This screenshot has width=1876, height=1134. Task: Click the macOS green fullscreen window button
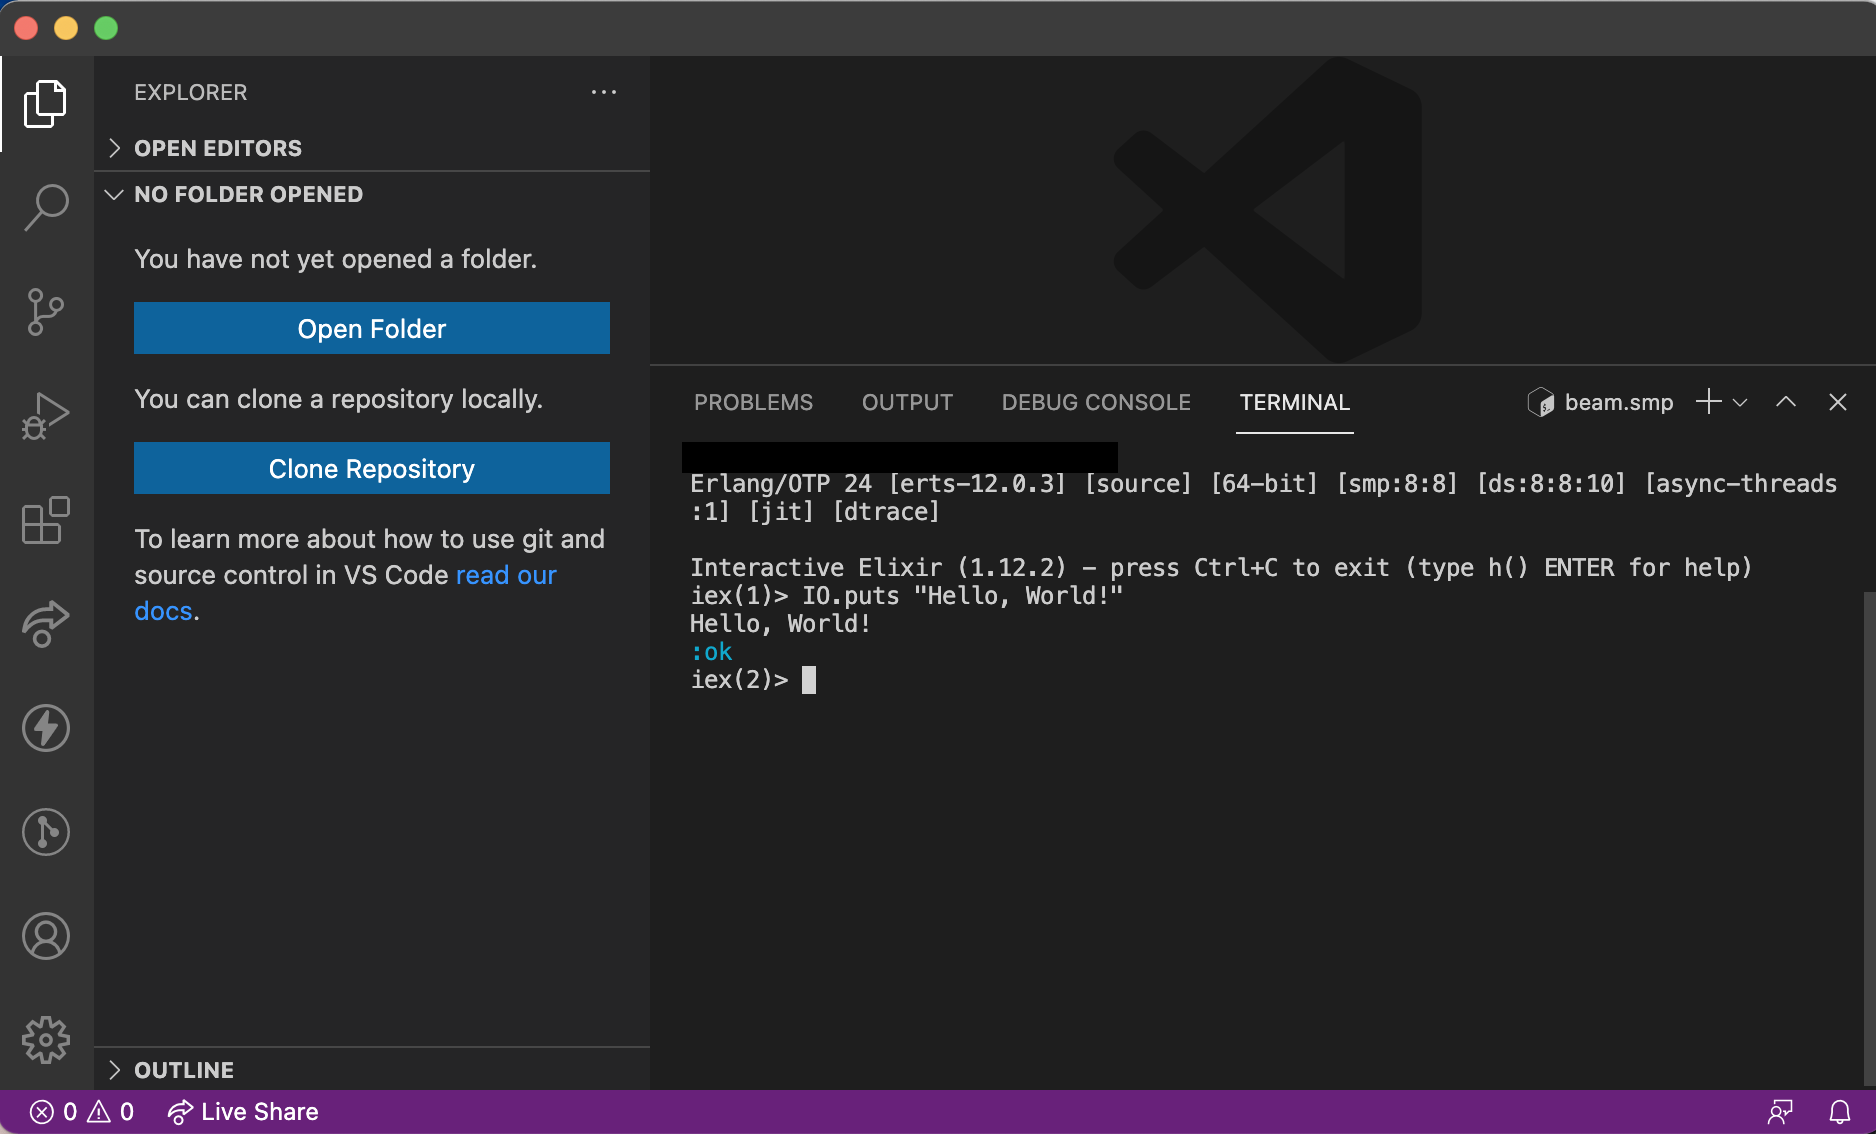tap(106, 28)
